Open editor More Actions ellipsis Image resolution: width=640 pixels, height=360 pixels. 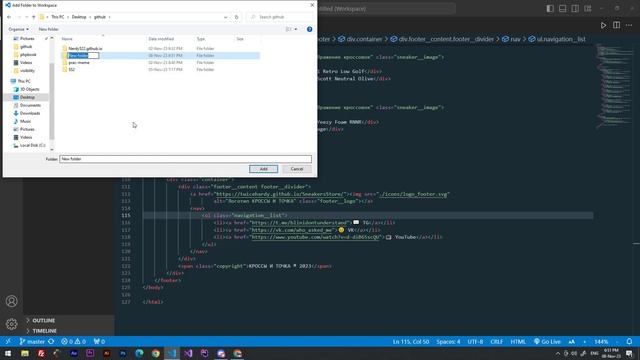pos(629,25)
